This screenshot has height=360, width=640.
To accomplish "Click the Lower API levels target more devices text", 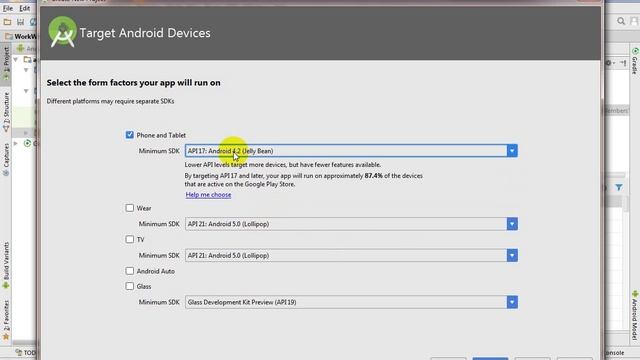I will pos(282,165).
